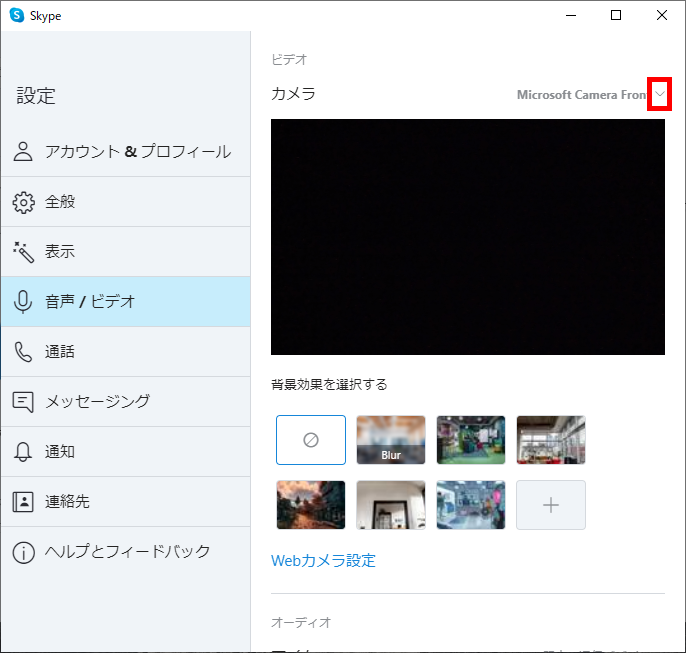This screenshot has height=653, width=686.
Task: Click the gear icon beside 全般
Action: tap(23, 202)
